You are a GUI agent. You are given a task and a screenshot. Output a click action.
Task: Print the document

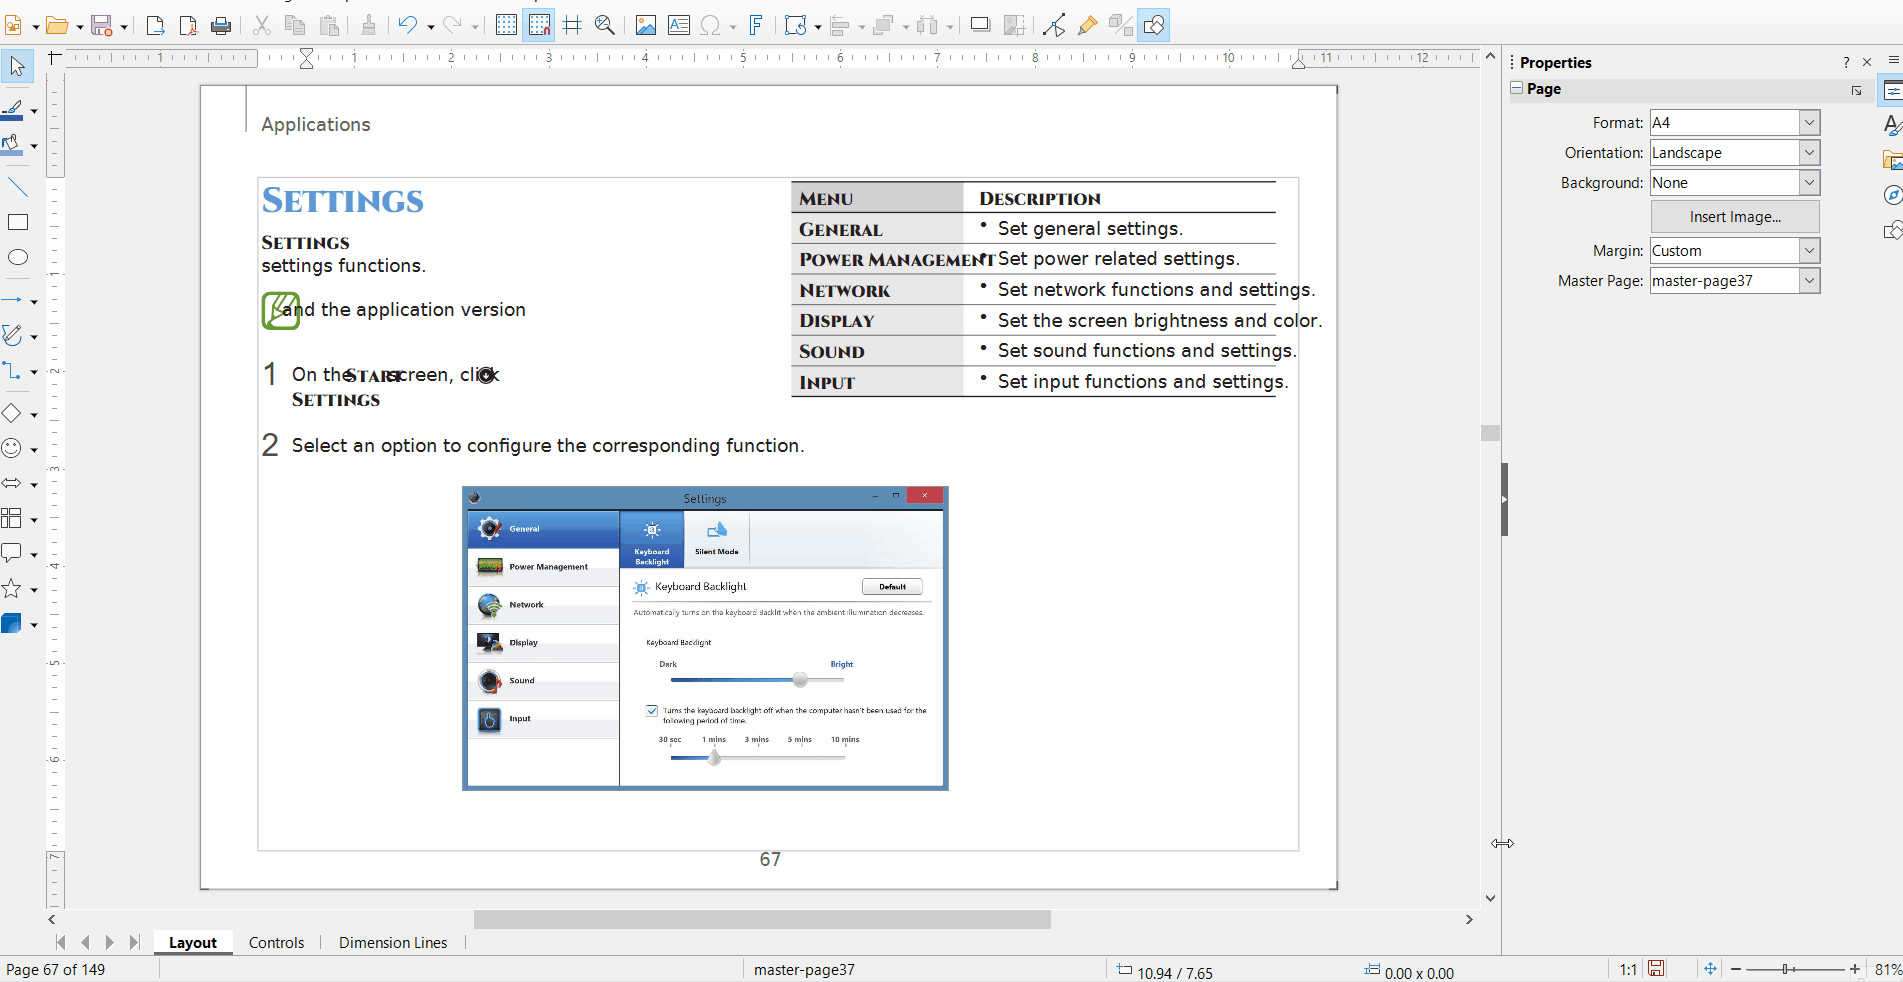click(221, 25)
